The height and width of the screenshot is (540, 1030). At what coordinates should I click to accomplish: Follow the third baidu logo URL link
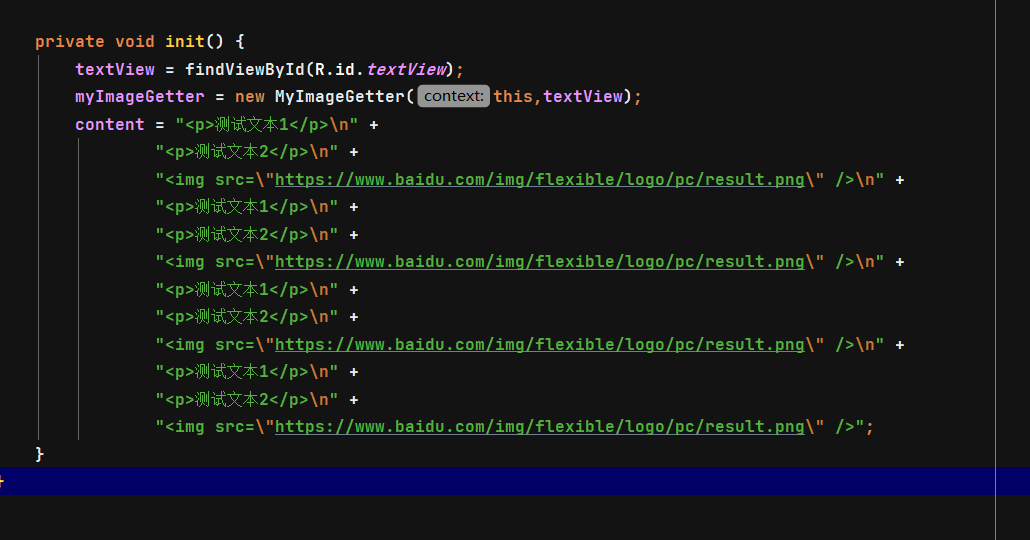click(539, 345)
